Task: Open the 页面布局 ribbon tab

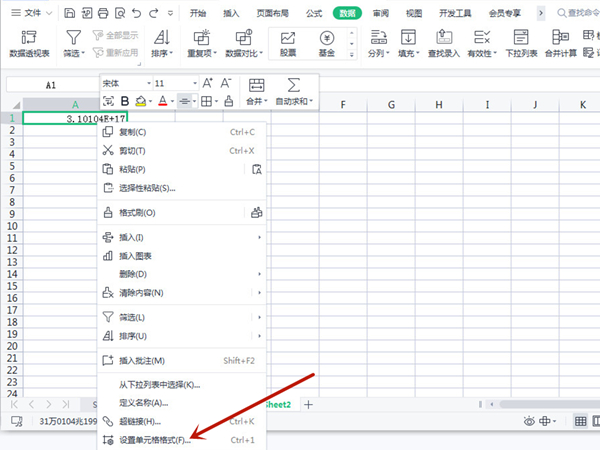Action: [x=272, y=13]
